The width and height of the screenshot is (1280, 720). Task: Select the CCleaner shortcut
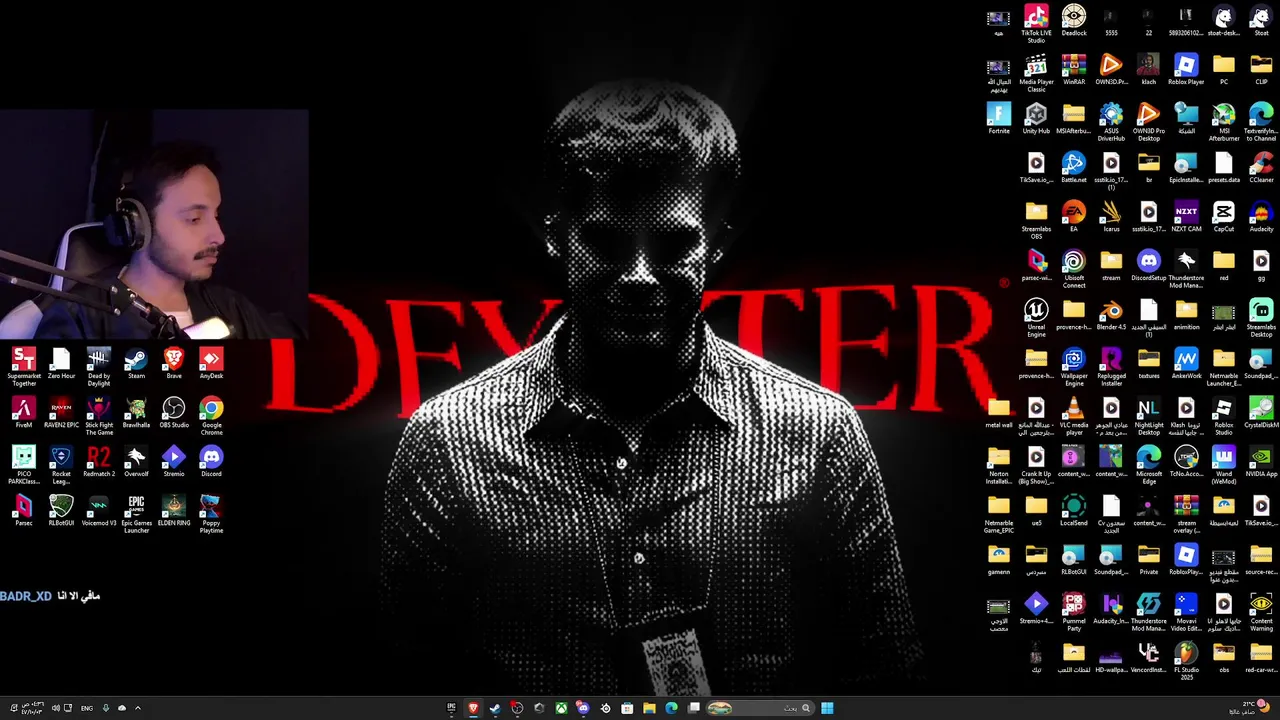tap(1261, 168)
